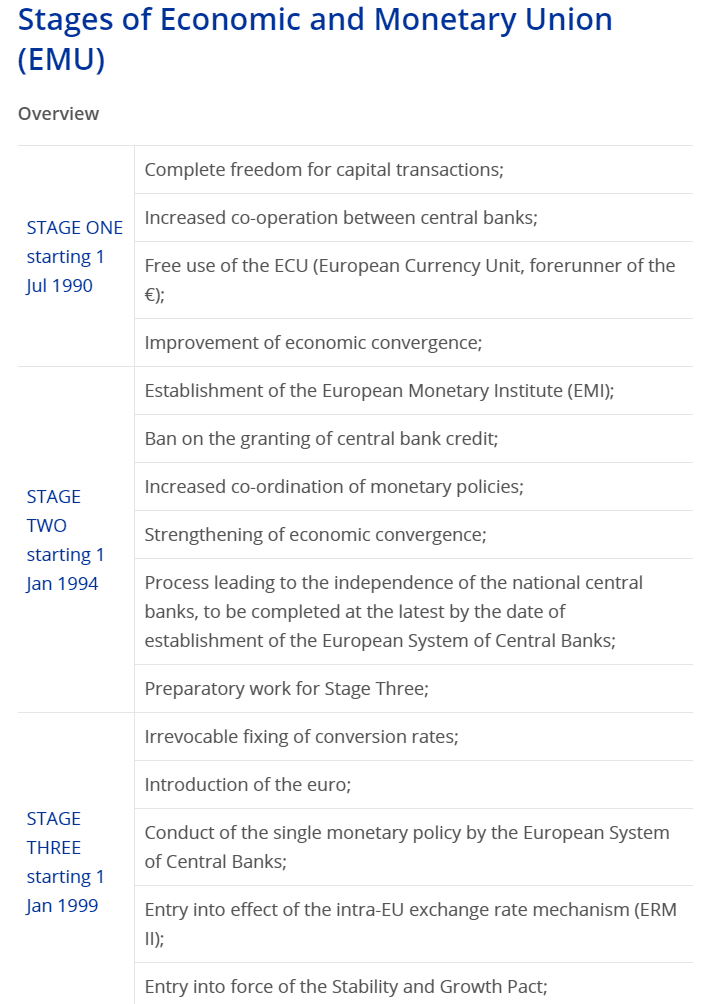Select the Overview label
The width and height of the screenshot is (705, 1004).
58,114
